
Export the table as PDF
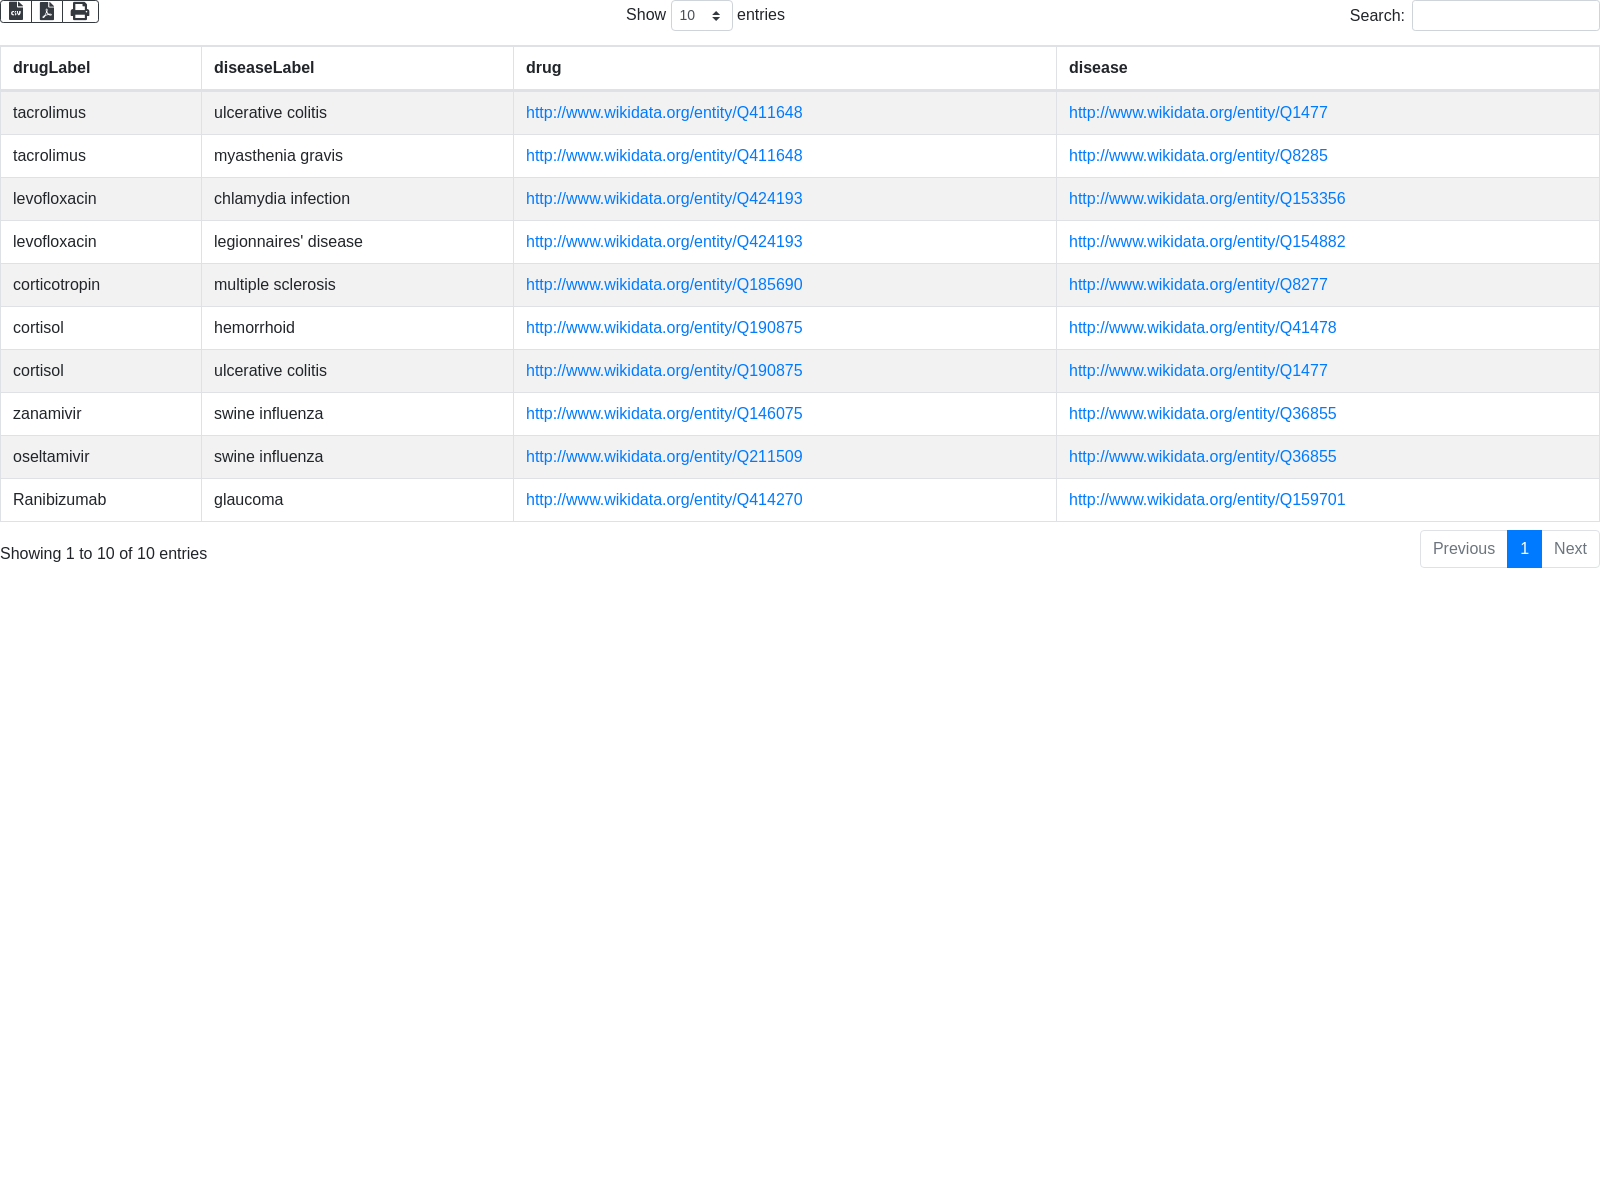[47, 11]
